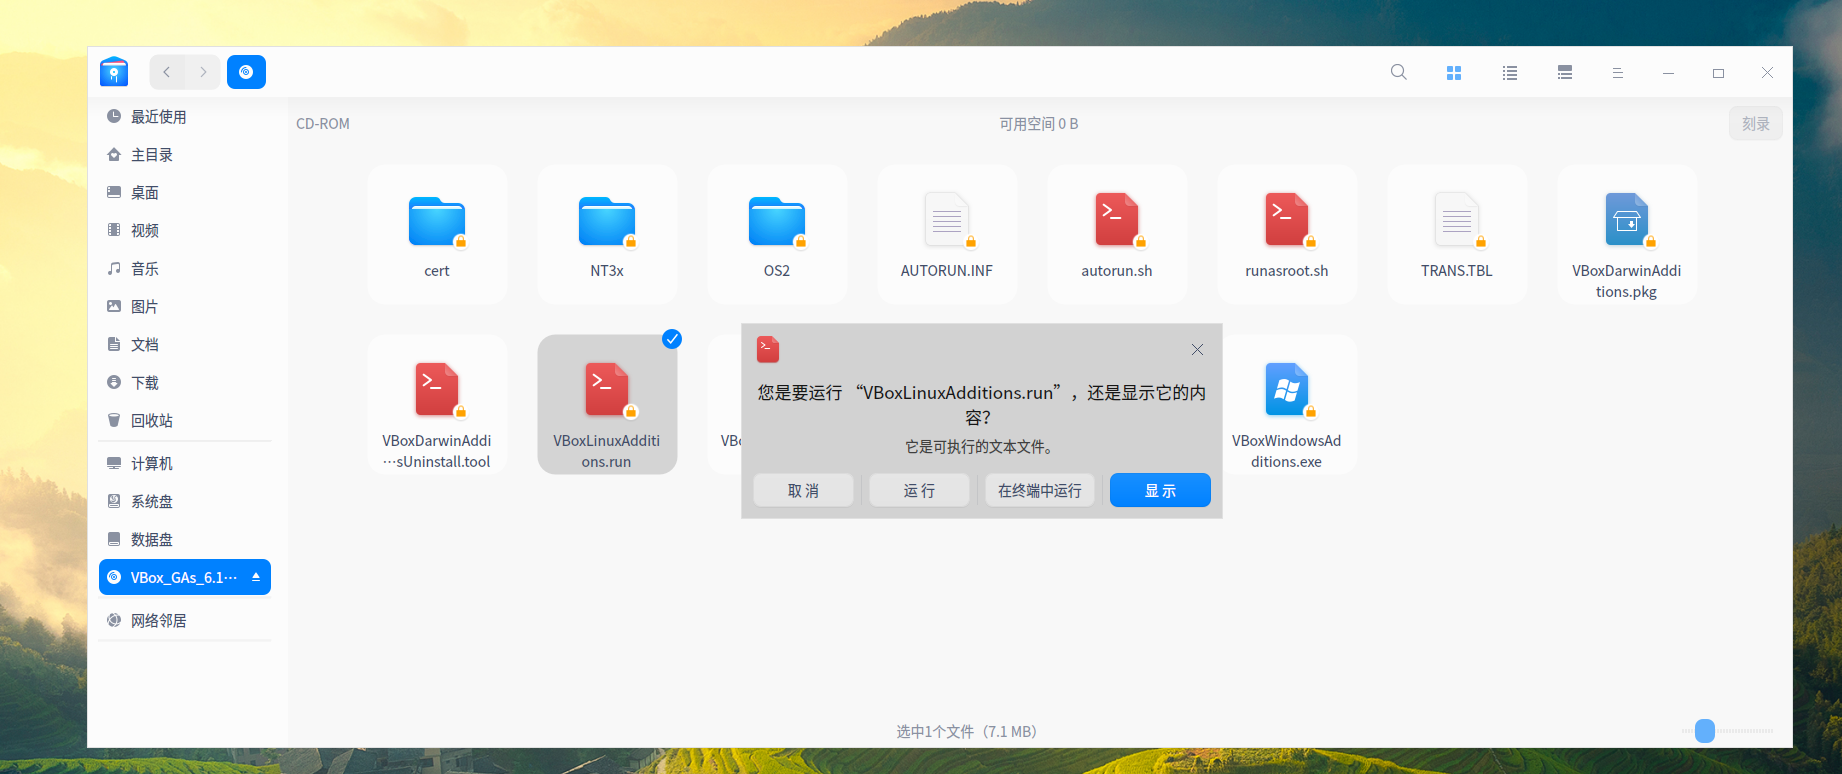
Task: Open 视频 videos in the sidebar
Action: [x=185, y=231]
